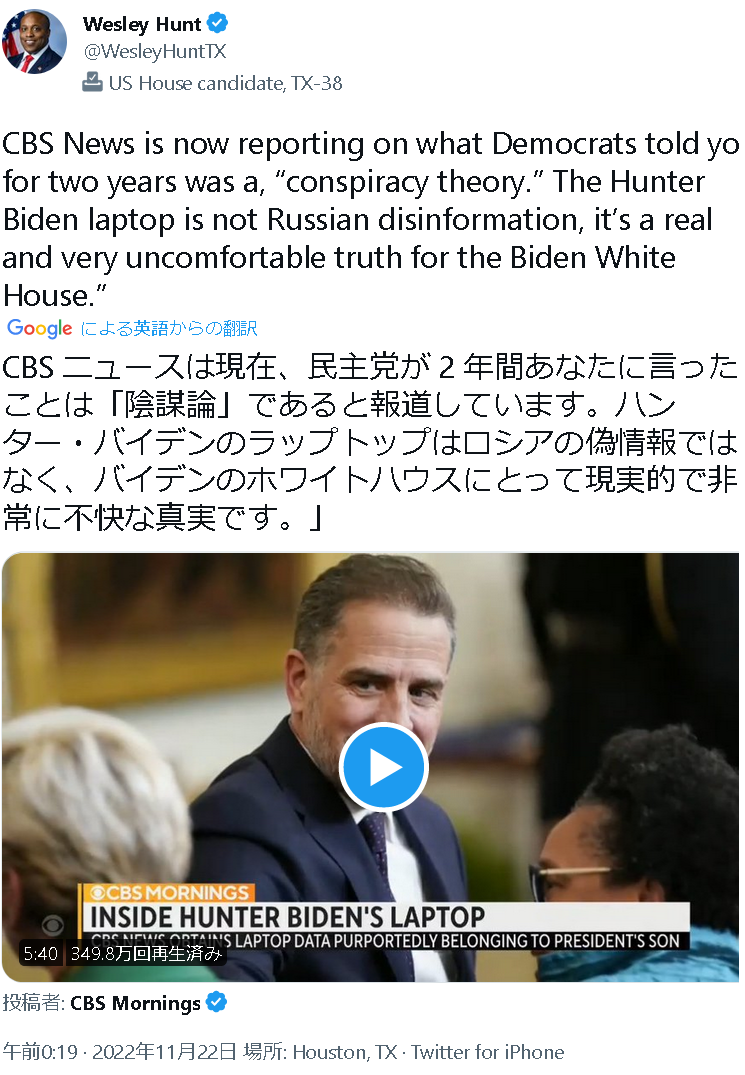The image size is (745, 1075).
Task: Click the Google logo in translation note
Action: (x=40, y=329)
